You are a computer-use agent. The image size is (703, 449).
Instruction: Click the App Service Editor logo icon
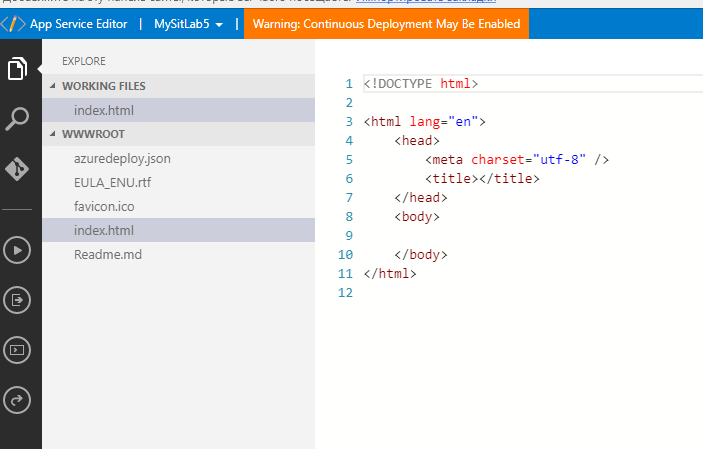point(13,24)
